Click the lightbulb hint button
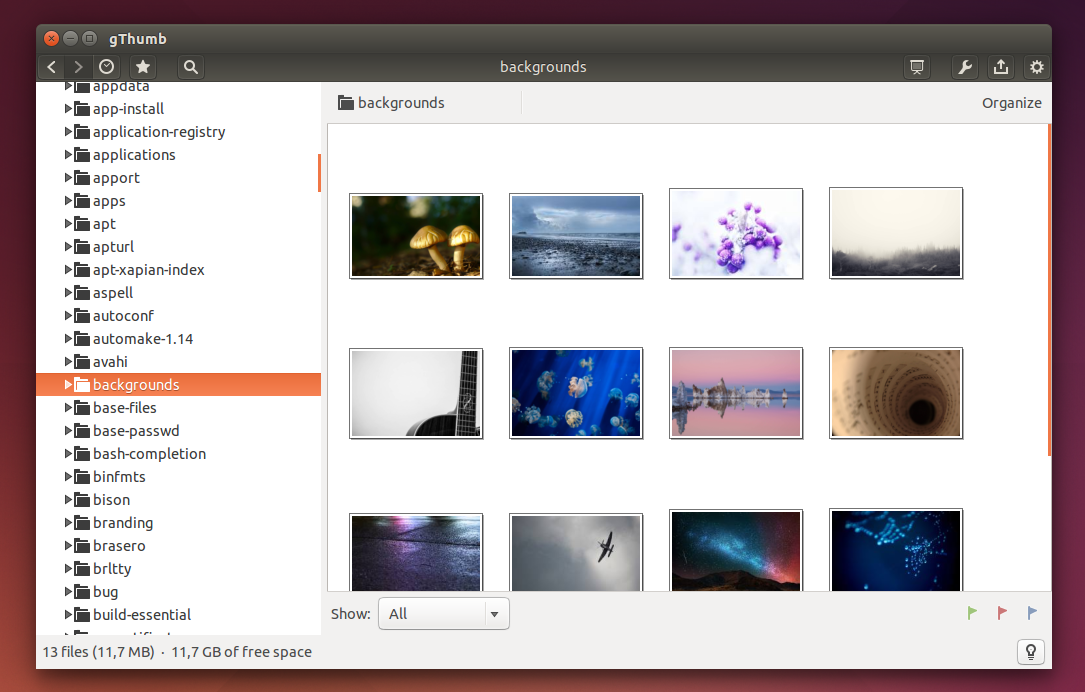 click(x=1030, y=651)
